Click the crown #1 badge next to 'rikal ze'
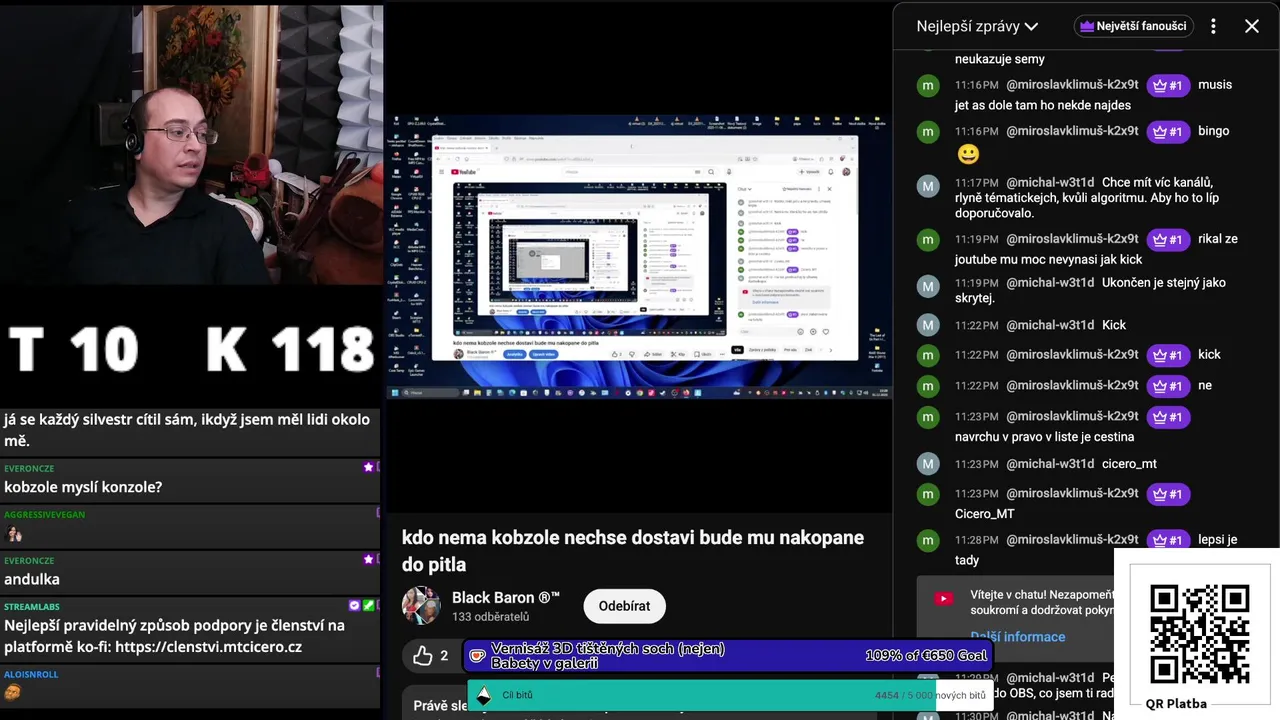This screenshot has height=720, width=1280. tap(1168, 240)
